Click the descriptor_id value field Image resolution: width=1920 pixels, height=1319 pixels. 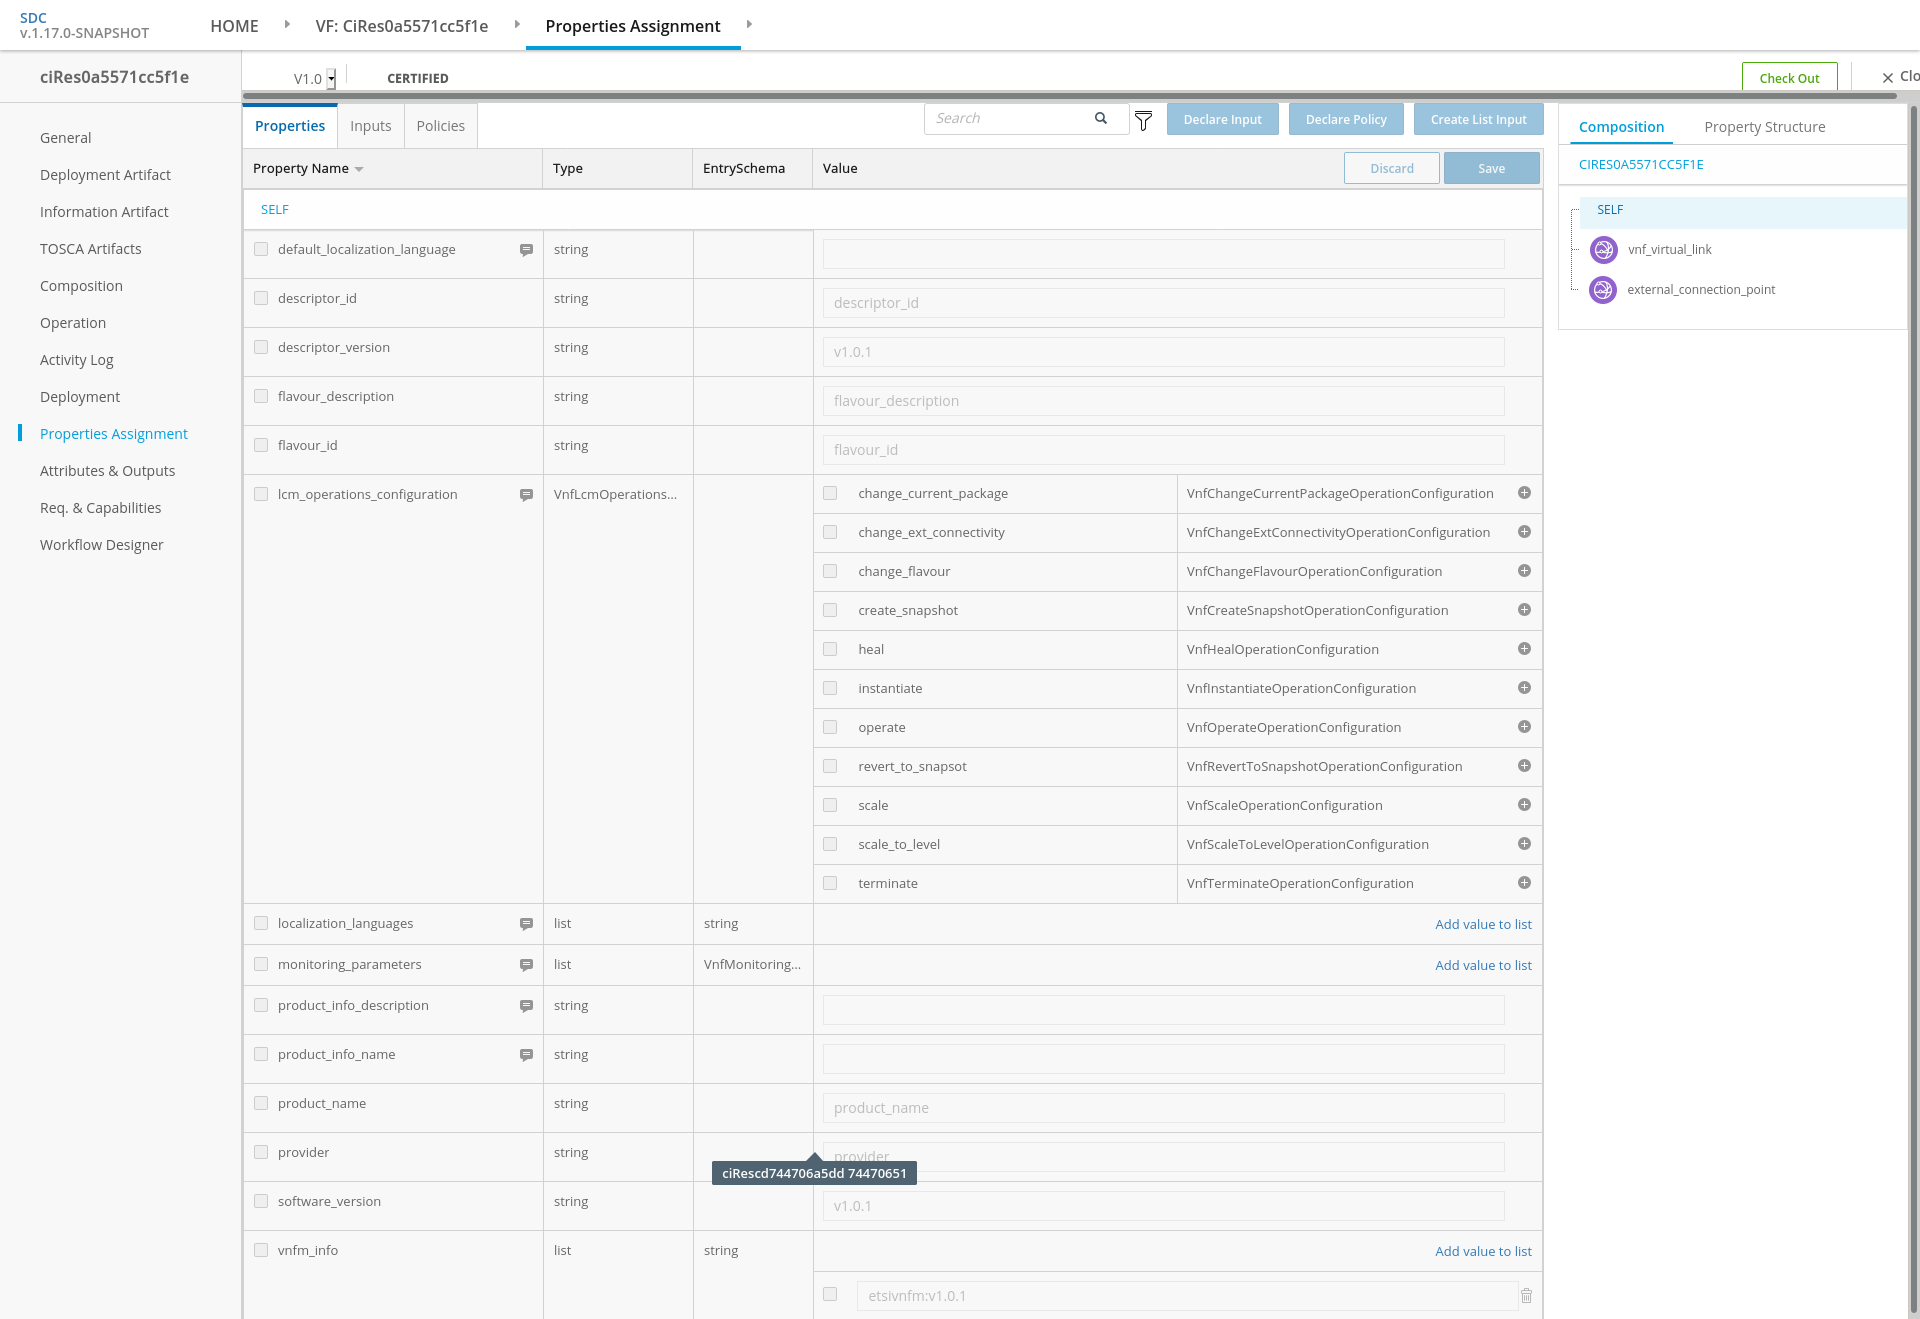point(1163,303)
